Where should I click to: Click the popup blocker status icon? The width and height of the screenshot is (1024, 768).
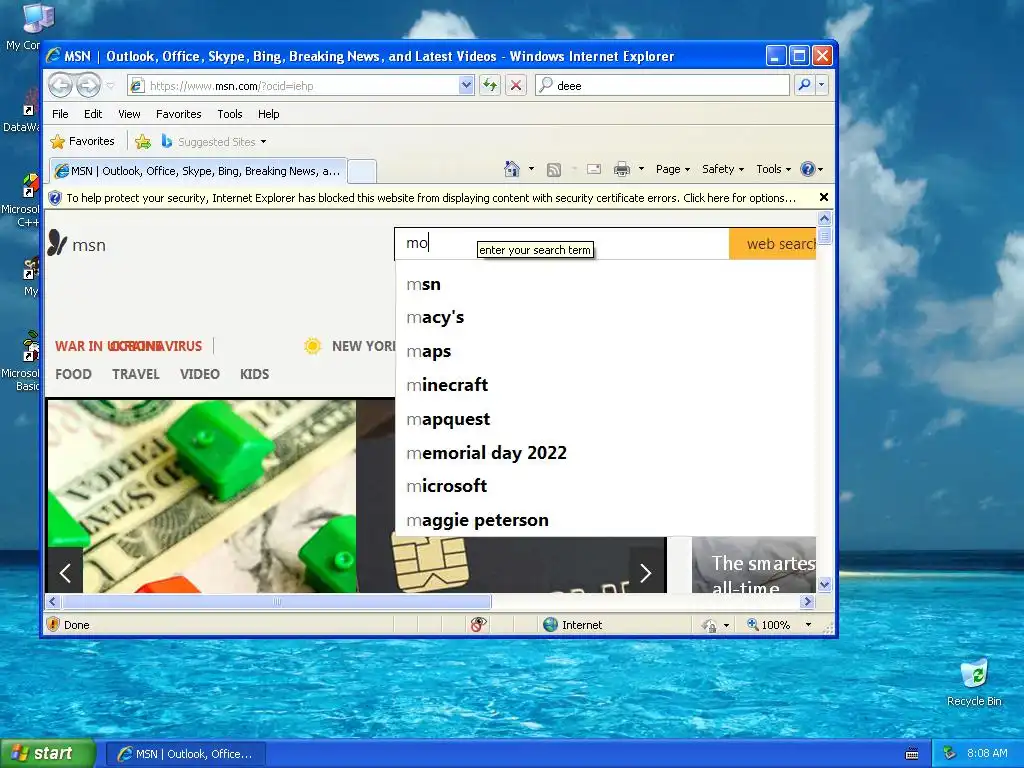(x=478, y=624)
